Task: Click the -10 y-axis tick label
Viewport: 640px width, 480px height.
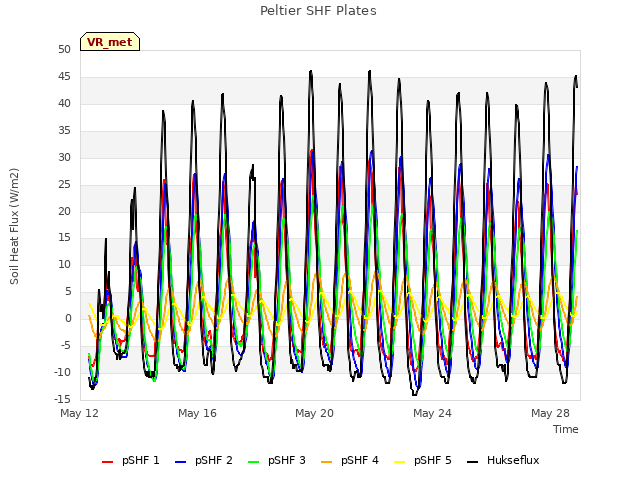Action: tap(62, 372)
